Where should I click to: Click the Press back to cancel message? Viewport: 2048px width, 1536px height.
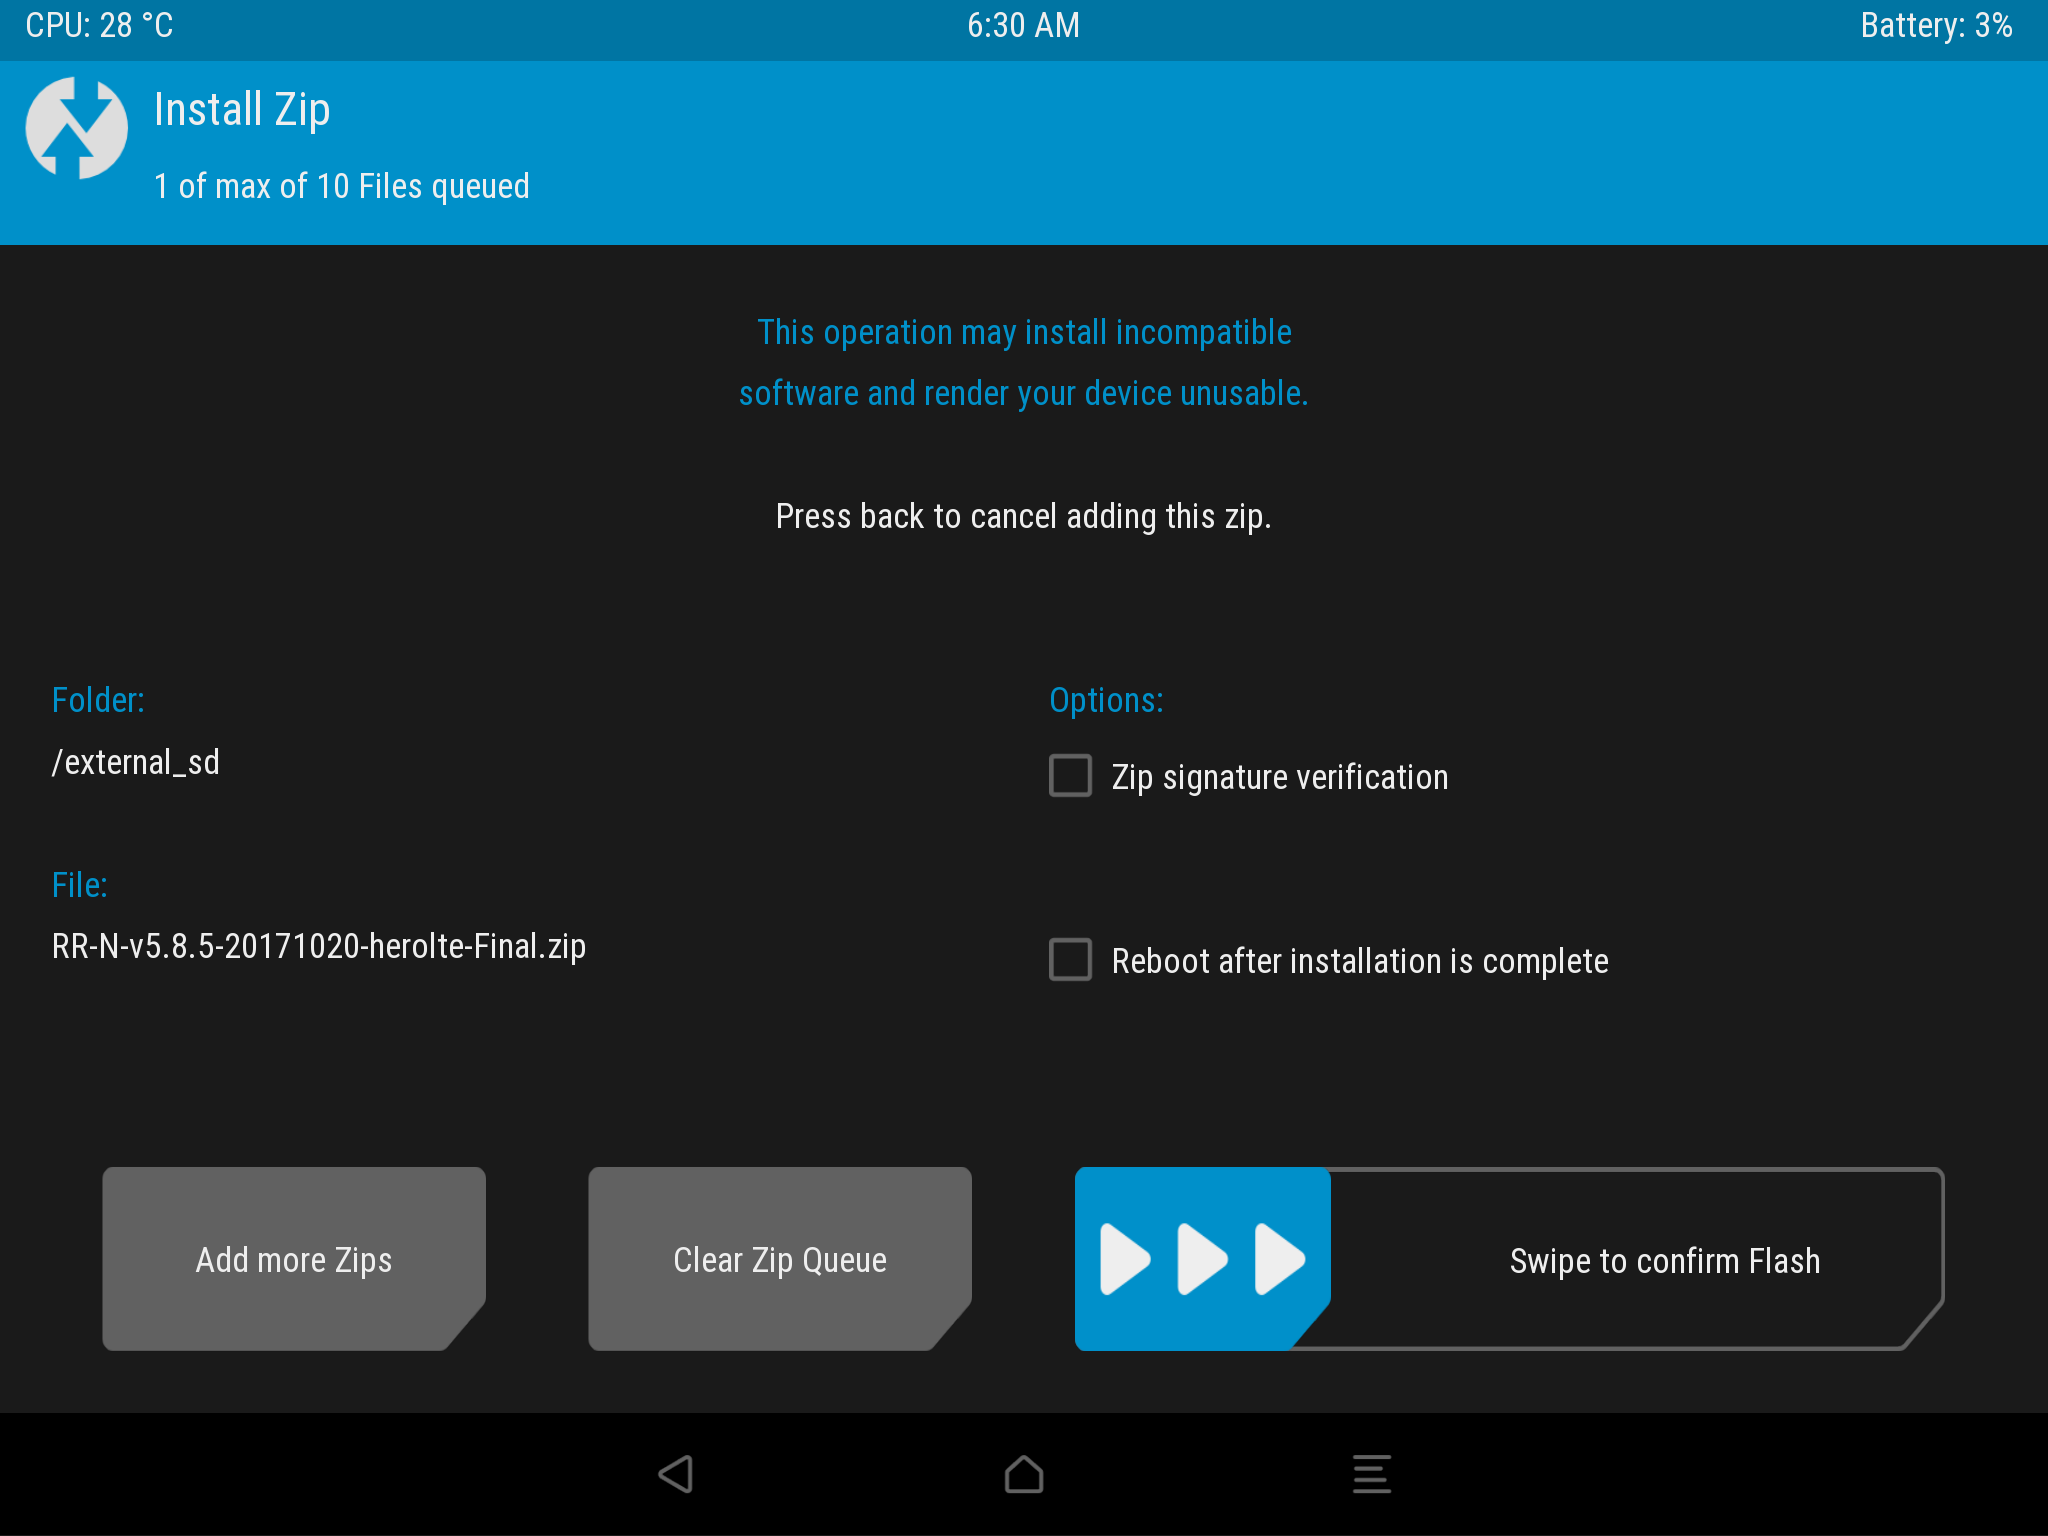pos(1023,516)
